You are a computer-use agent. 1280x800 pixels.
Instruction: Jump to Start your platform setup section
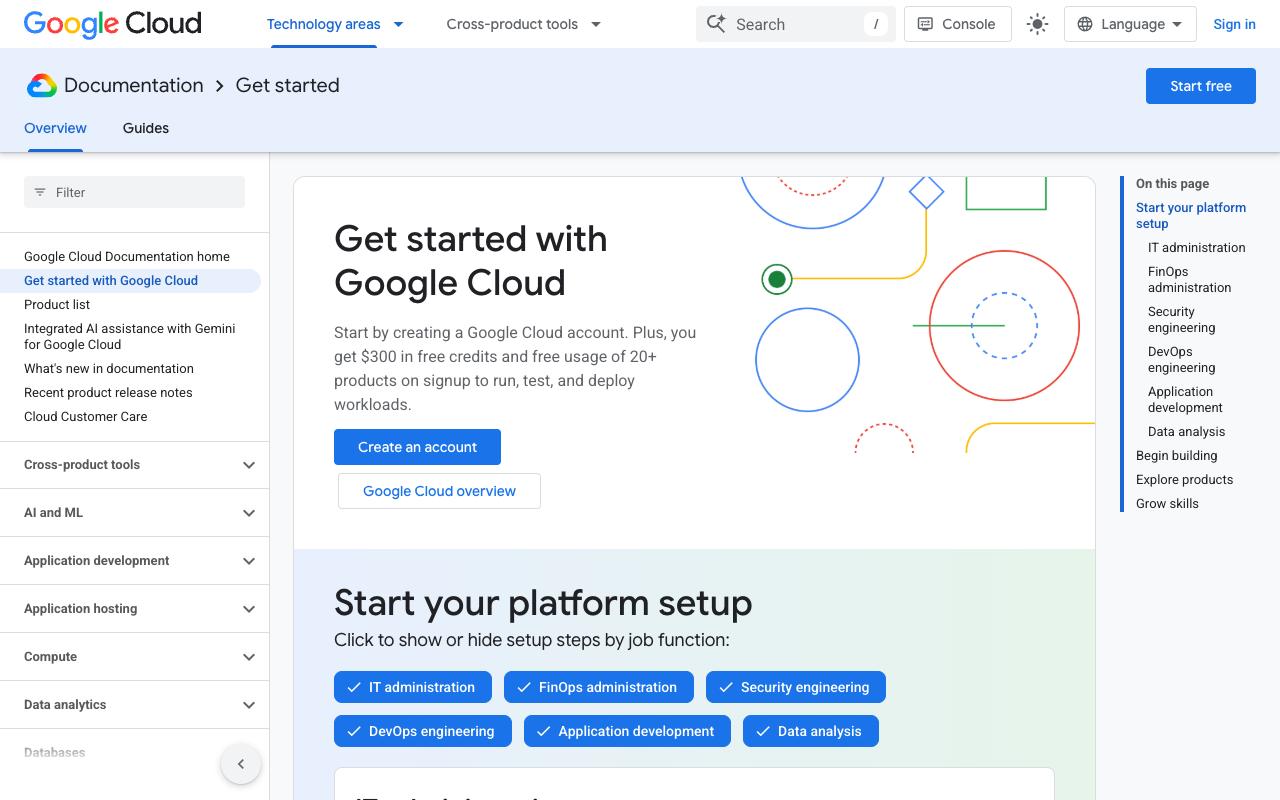point(1191,216)
